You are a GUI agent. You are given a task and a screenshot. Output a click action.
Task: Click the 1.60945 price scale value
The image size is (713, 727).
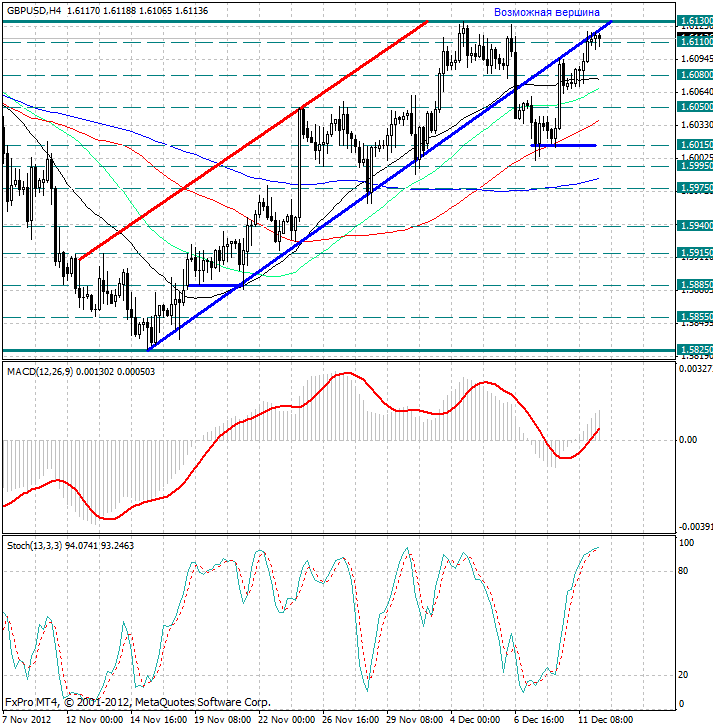click(696, 59)
